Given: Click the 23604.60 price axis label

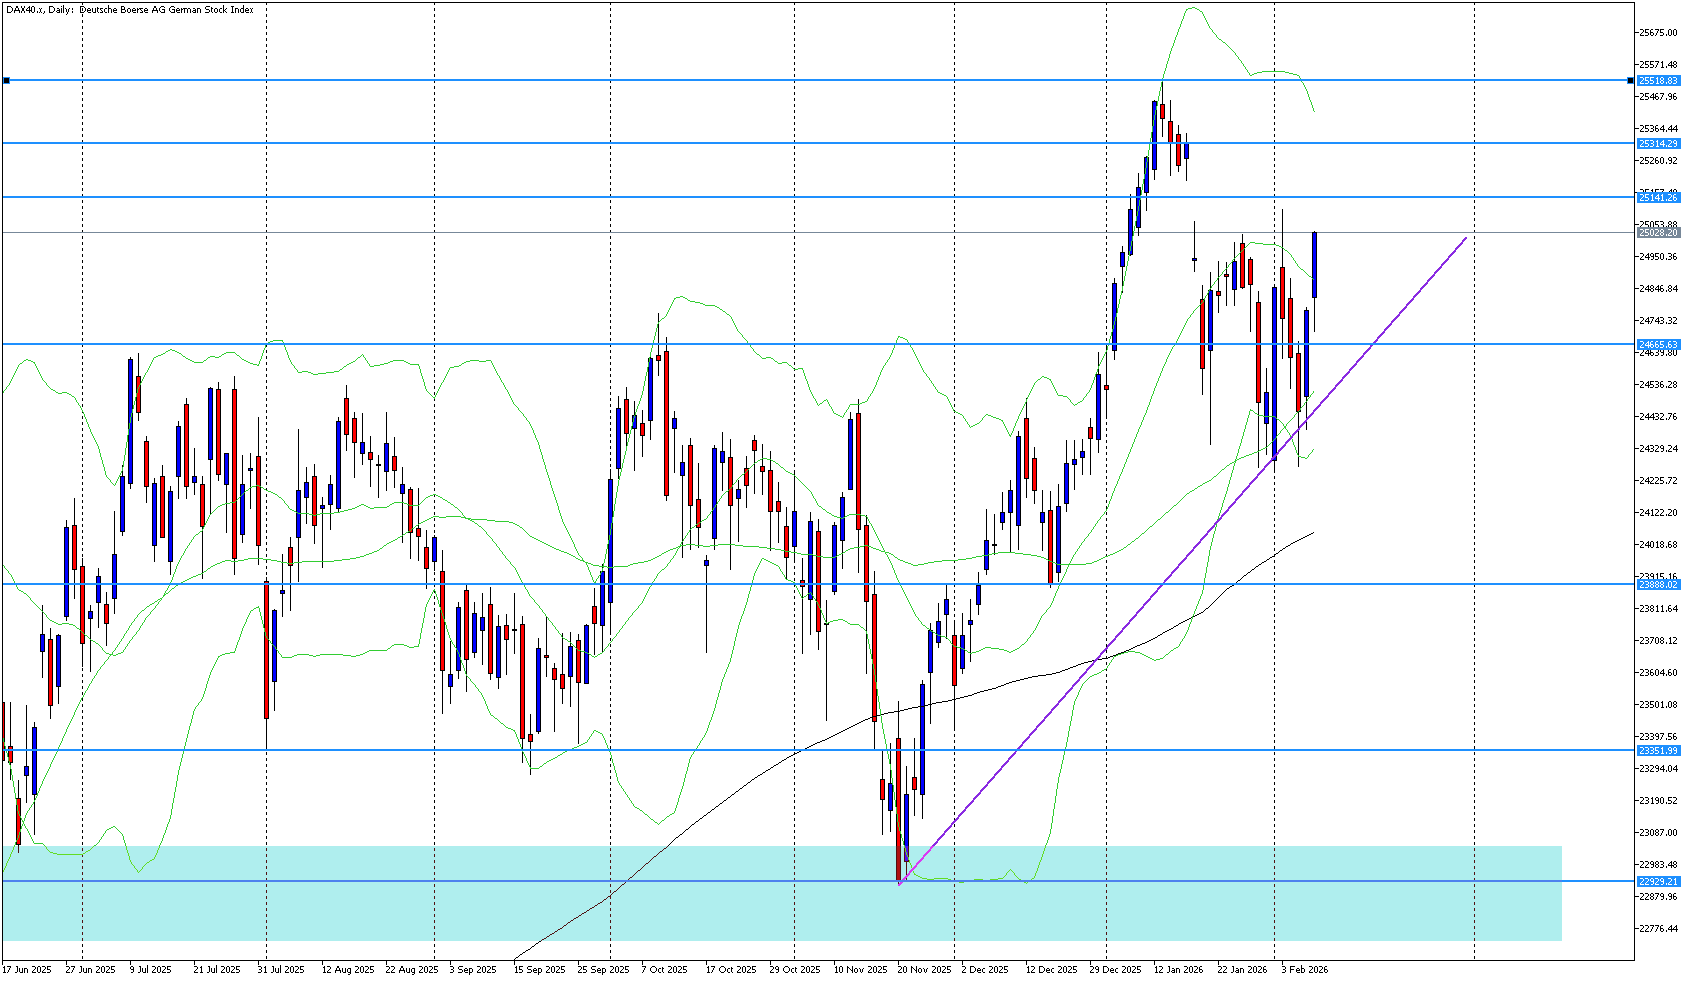Looking at the screenshot, I should (x=1659, y=673).
